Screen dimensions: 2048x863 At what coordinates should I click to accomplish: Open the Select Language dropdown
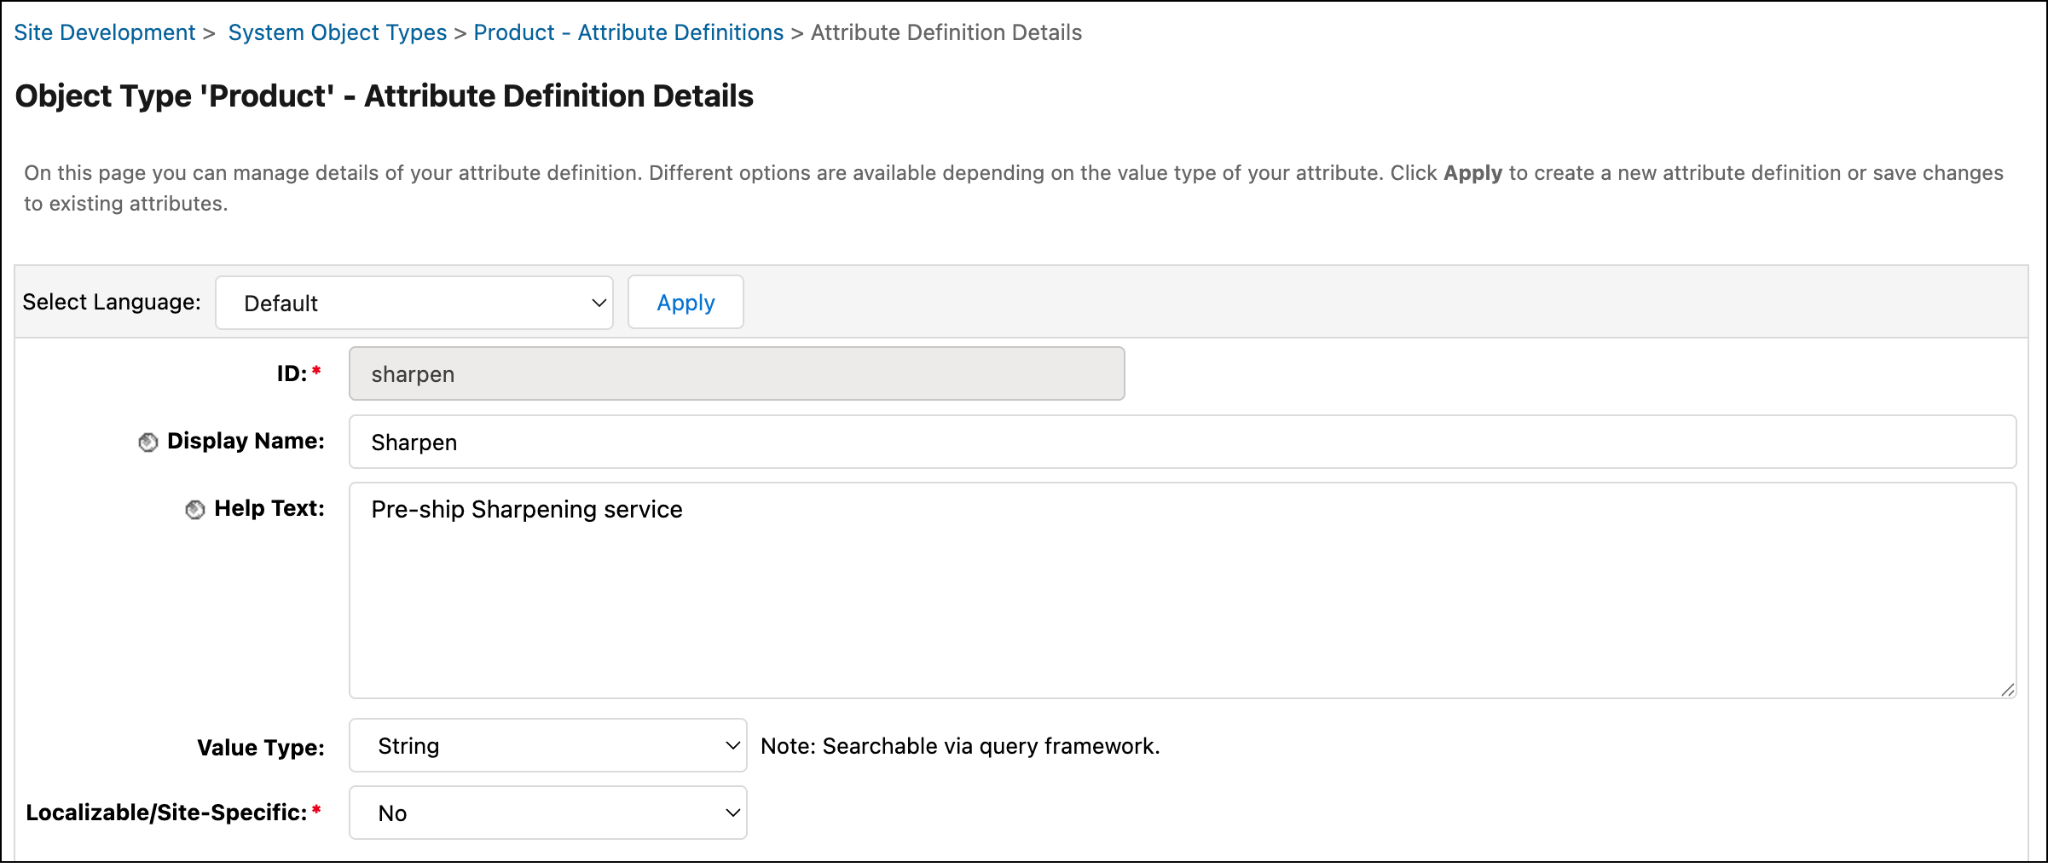pyautogui.click(x=414, y=303)
